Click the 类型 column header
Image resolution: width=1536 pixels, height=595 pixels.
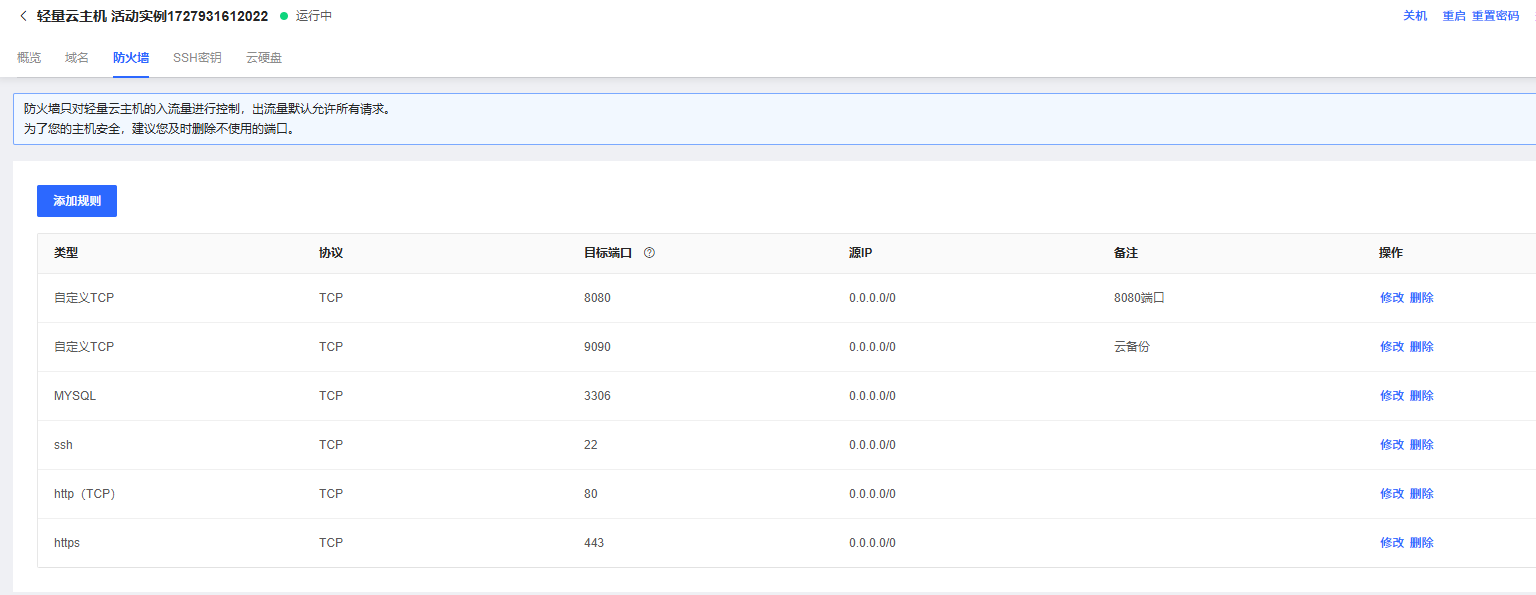click(66, 253)
